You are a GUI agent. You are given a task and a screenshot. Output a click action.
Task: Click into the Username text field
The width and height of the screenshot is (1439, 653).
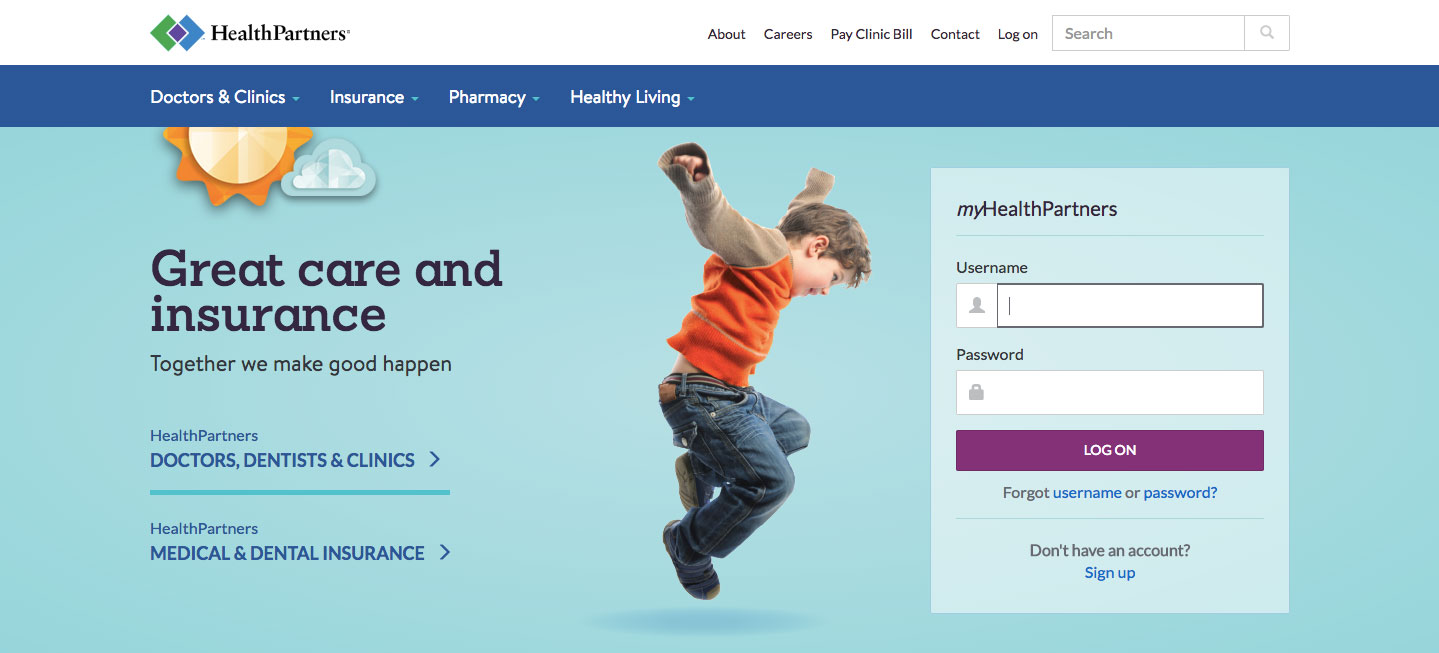click(1130, 306)
